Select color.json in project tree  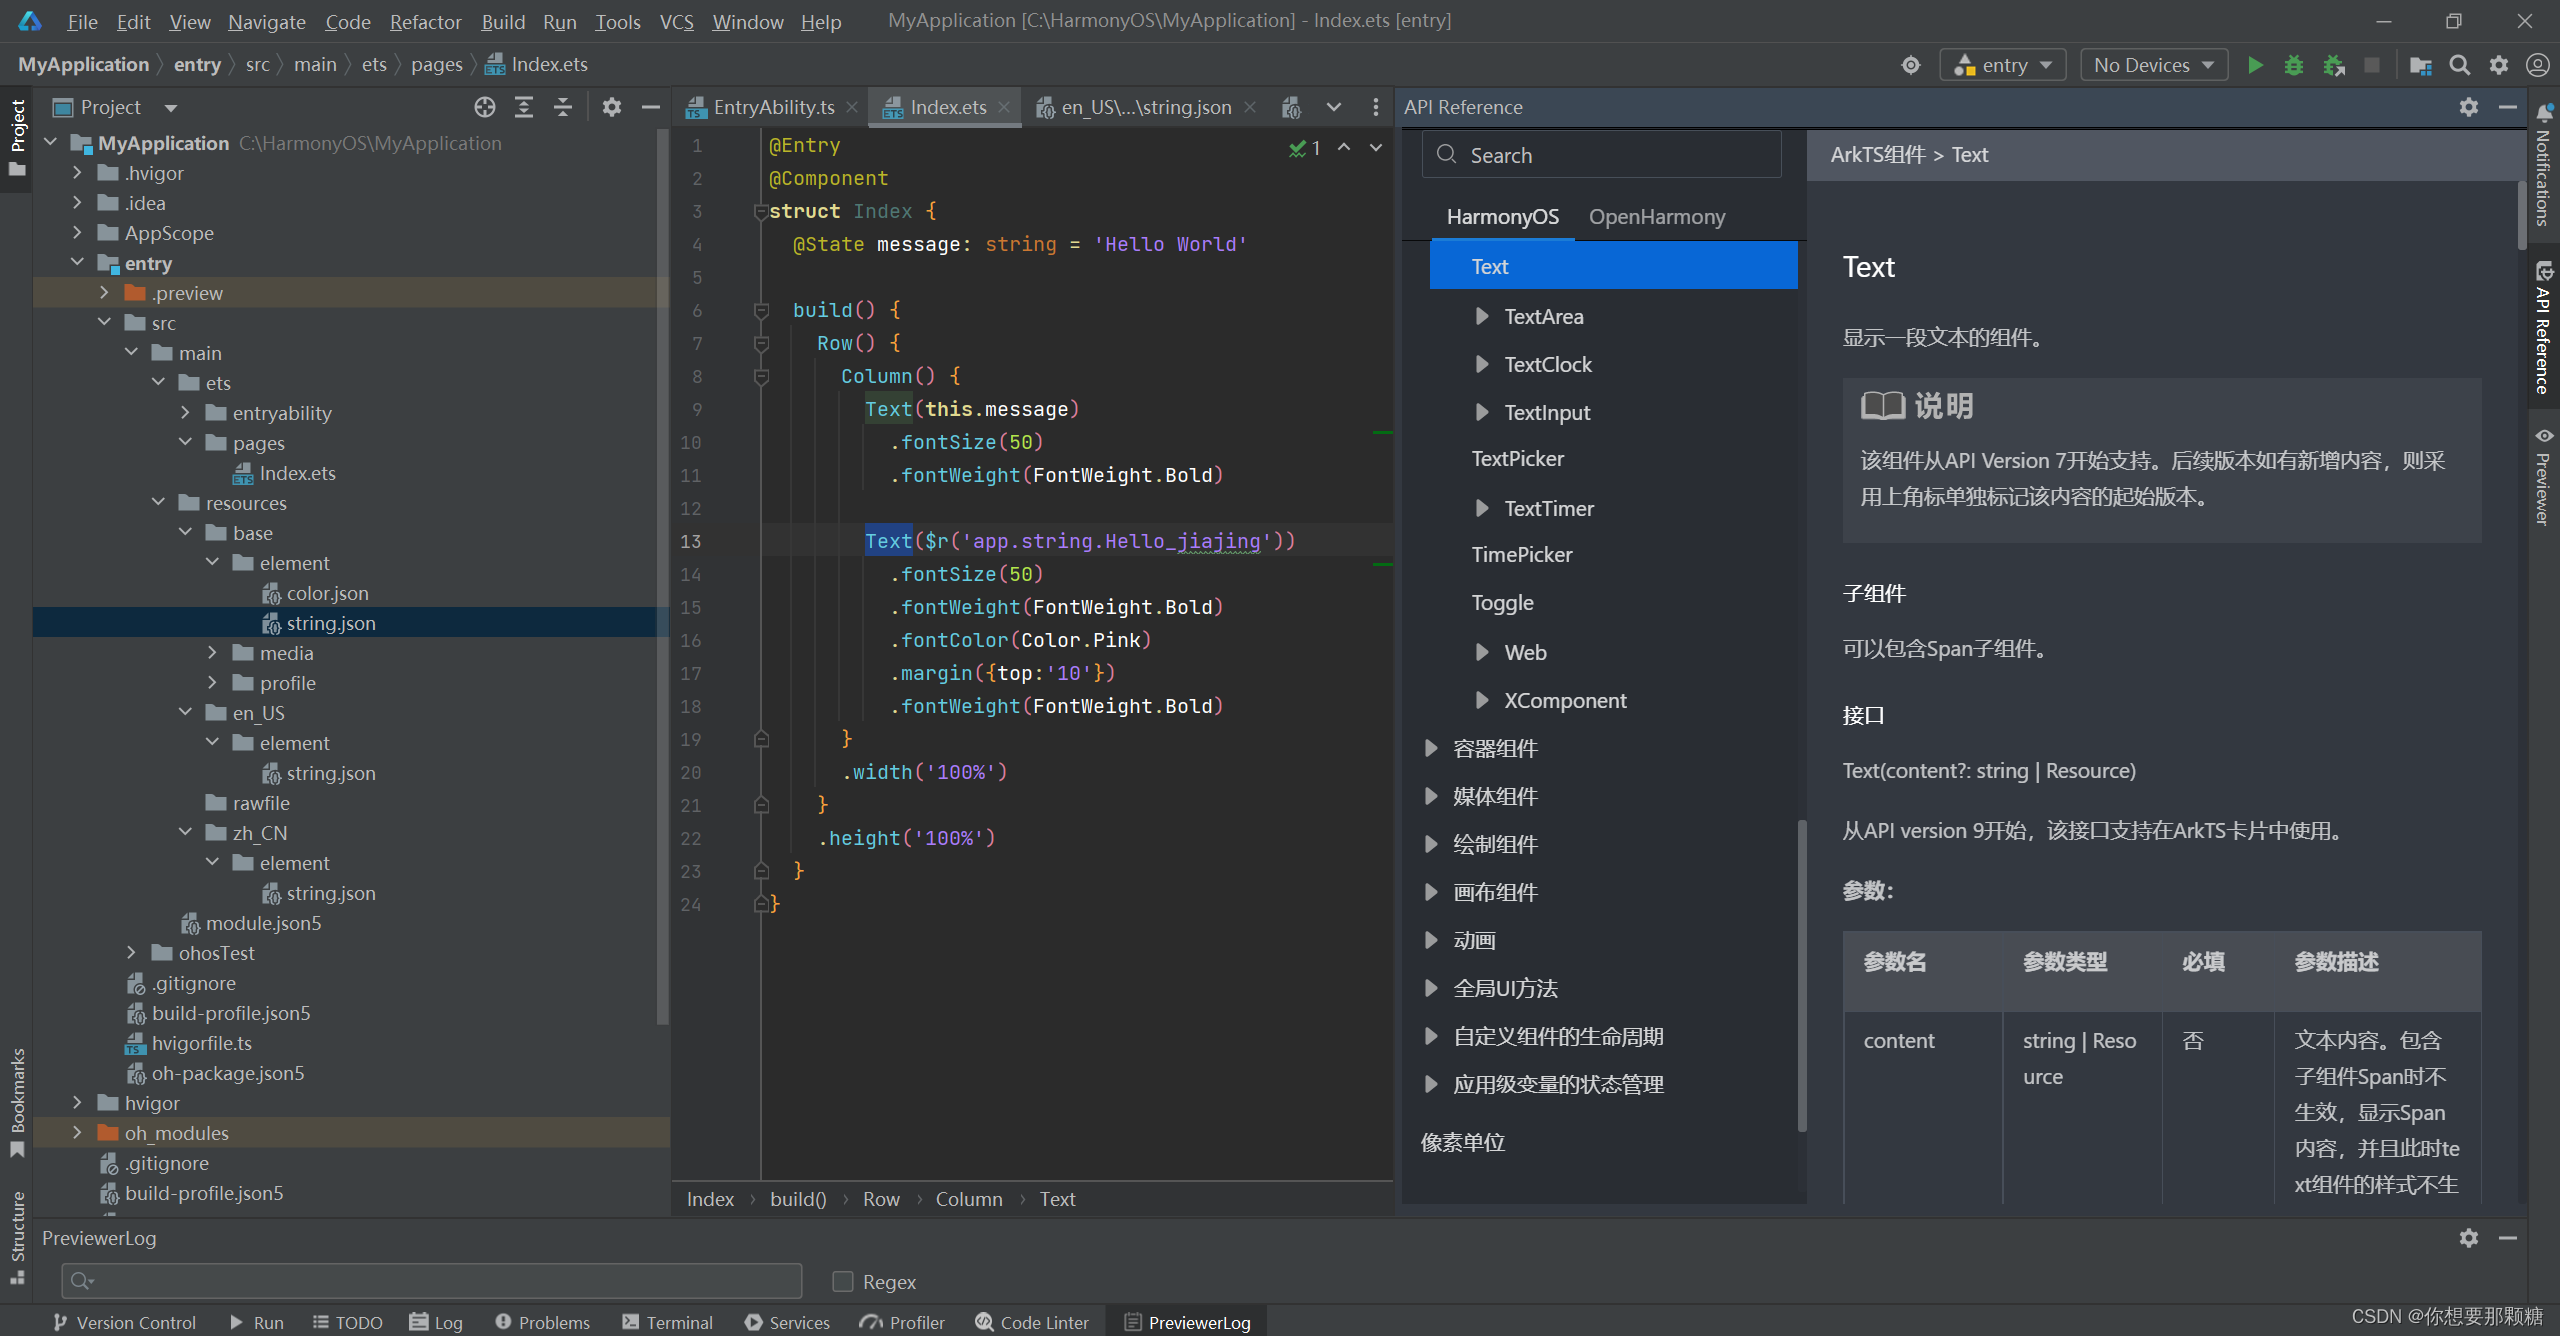click(327, 593)
